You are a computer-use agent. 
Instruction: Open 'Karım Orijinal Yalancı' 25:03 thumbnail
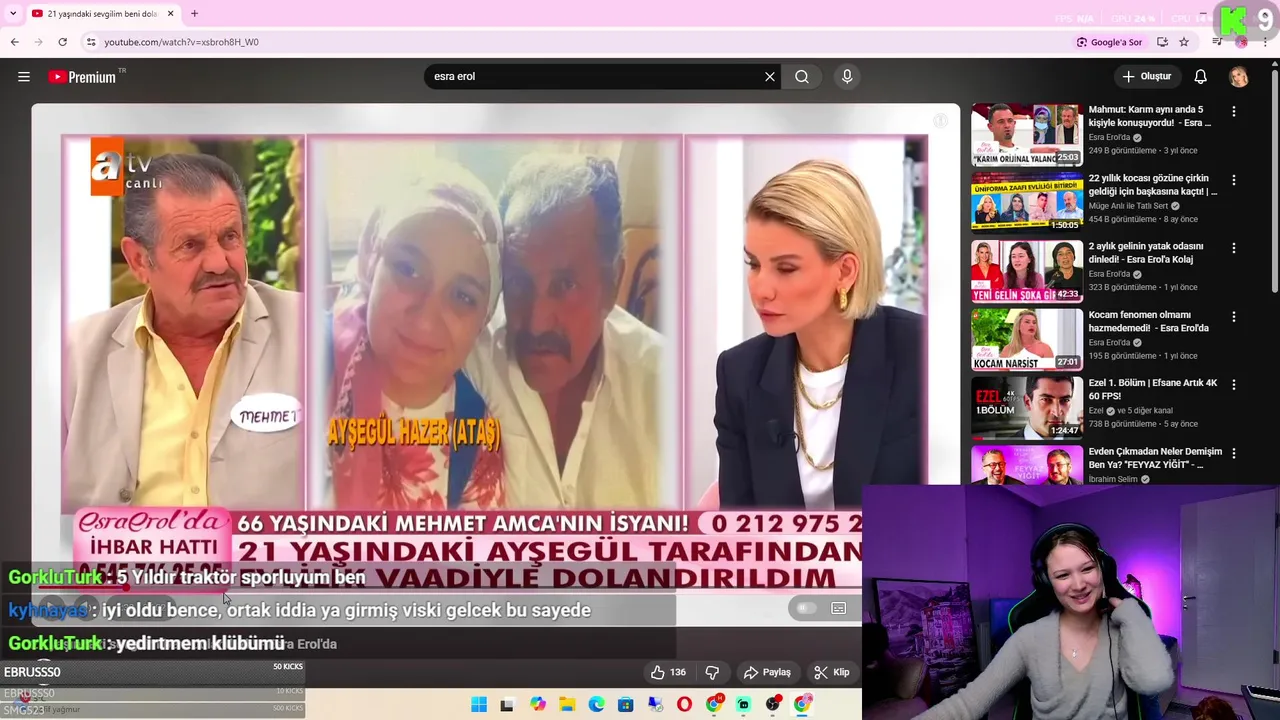pyautogui.click(x=1027, y=134)
